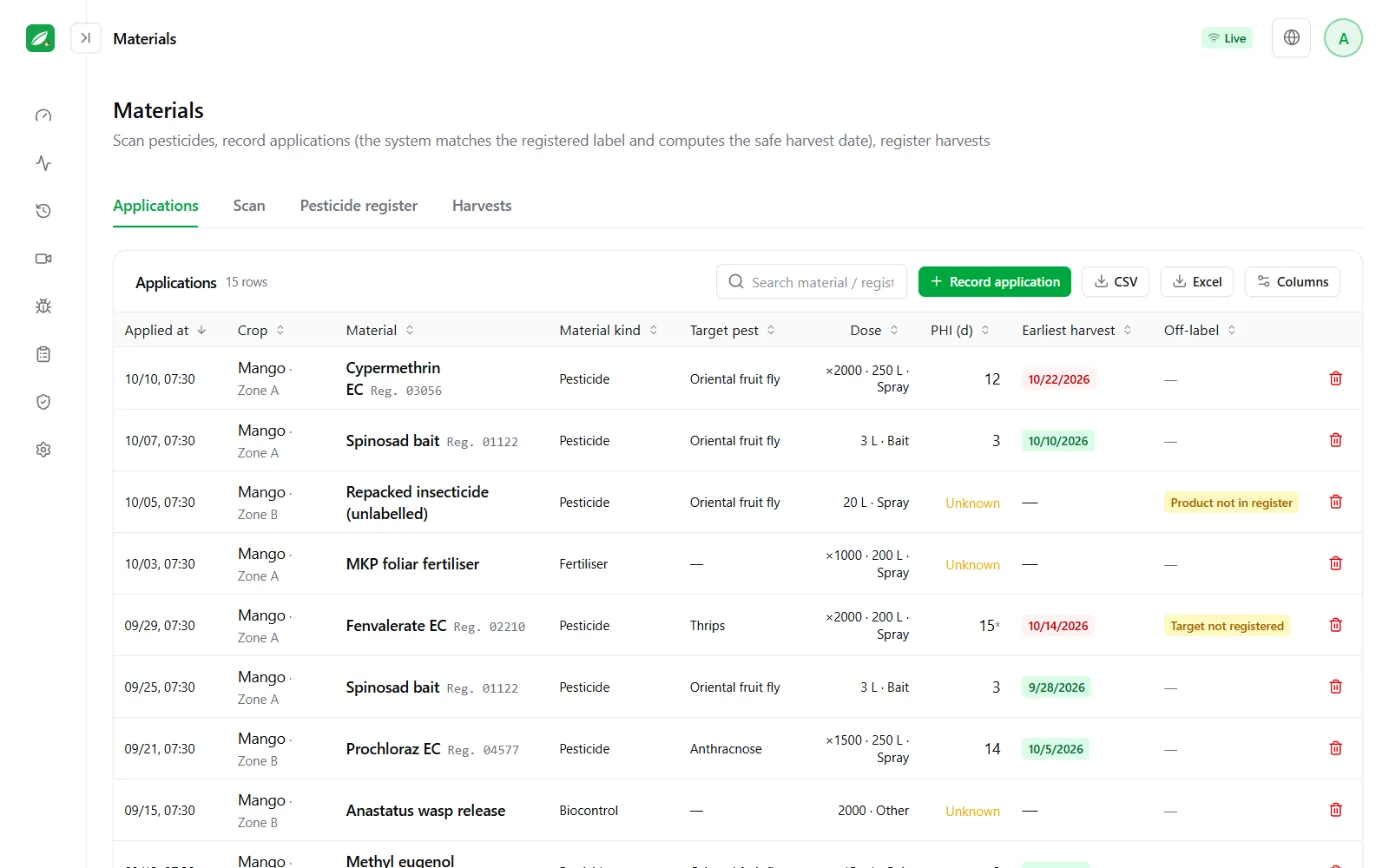Sort by the Applied at column
This screenshot has width=1388, height=868.
coord(166,330)
